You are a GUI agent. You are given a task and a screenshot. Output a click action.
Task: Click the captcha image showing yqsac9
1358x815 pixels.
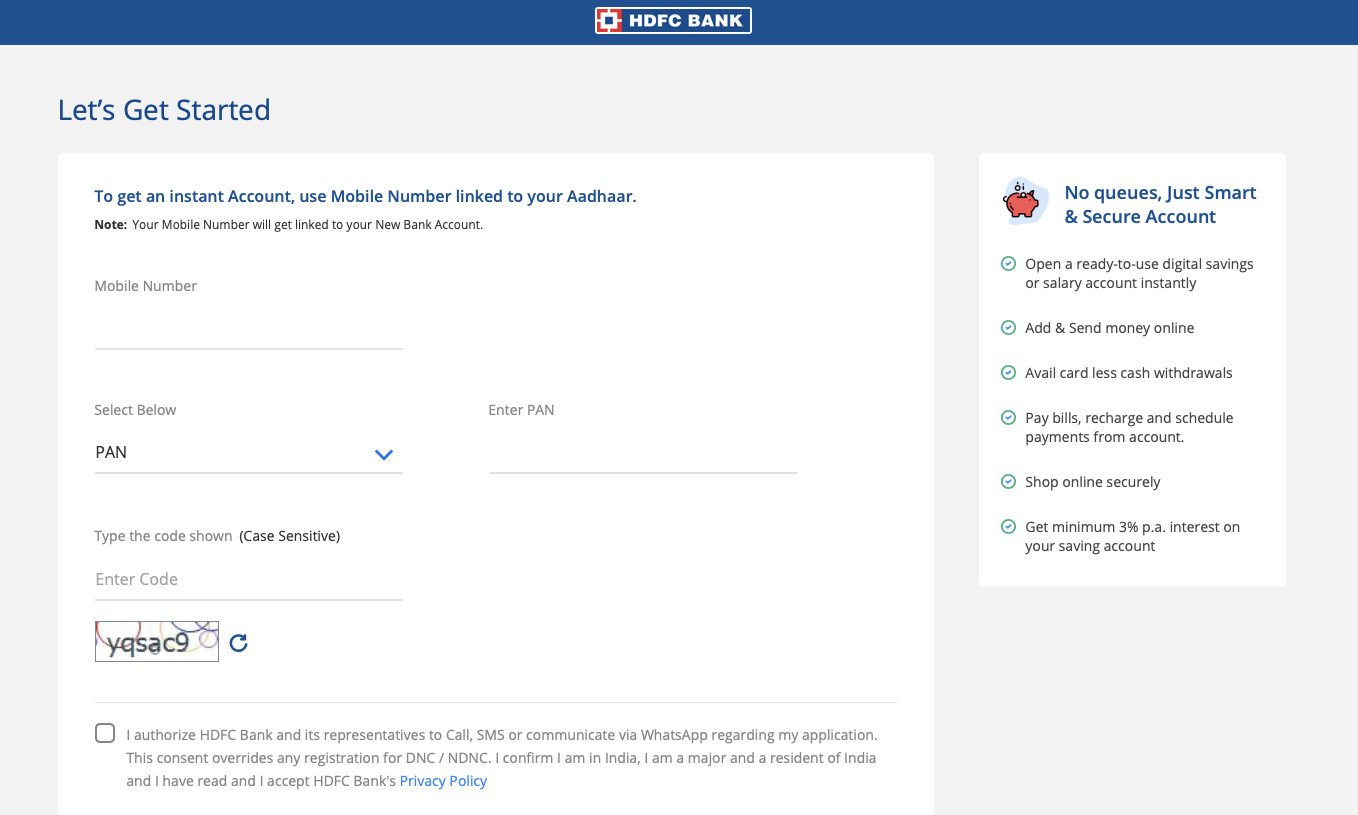[157, 642]
